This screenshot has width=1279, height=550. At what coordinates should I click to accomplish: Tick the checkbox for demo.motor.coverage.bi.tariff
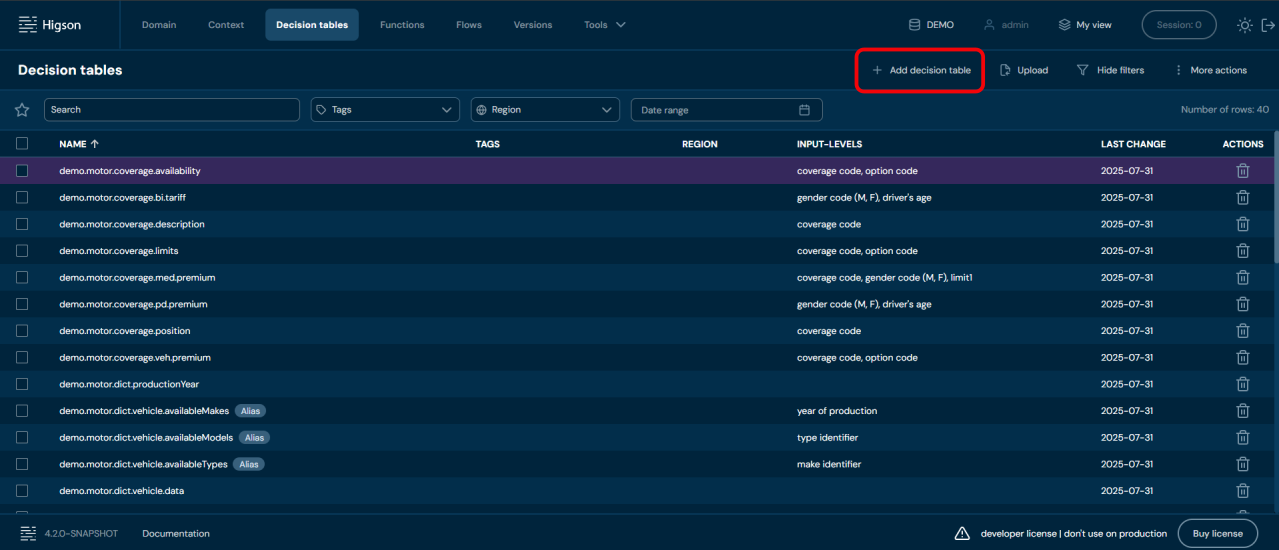(22, 198)
